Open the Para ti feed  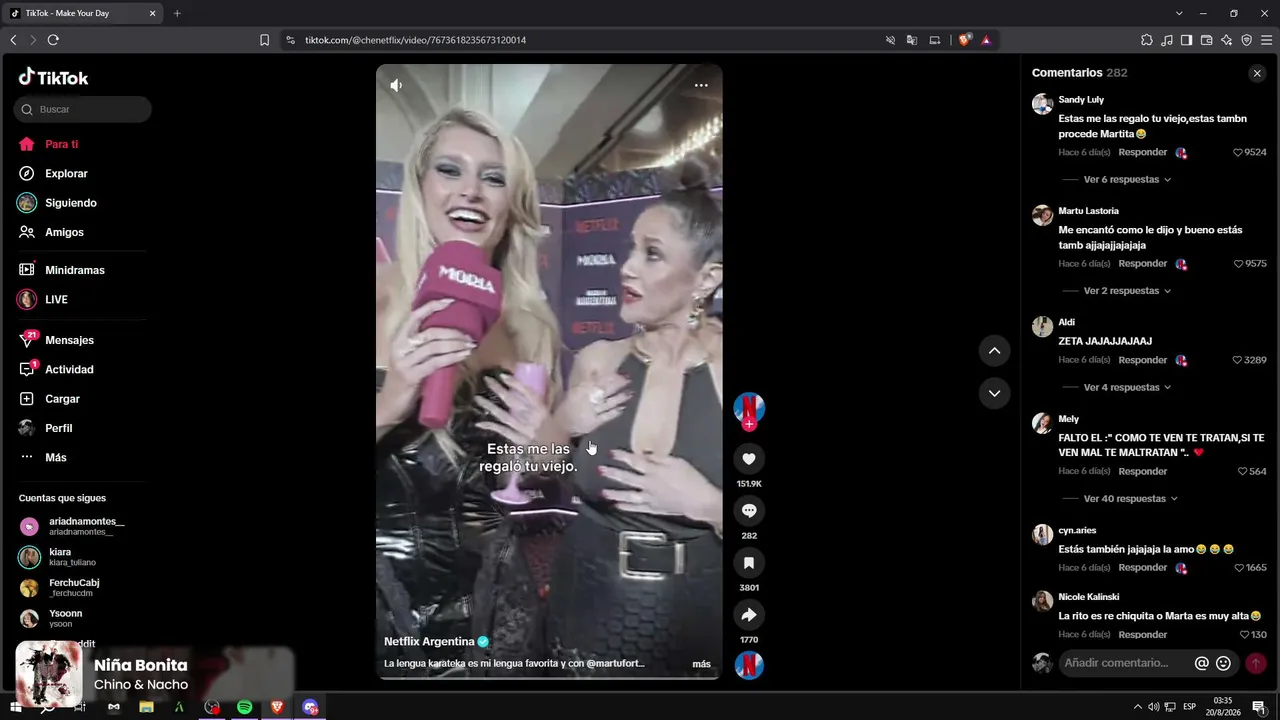pos(62,144)
